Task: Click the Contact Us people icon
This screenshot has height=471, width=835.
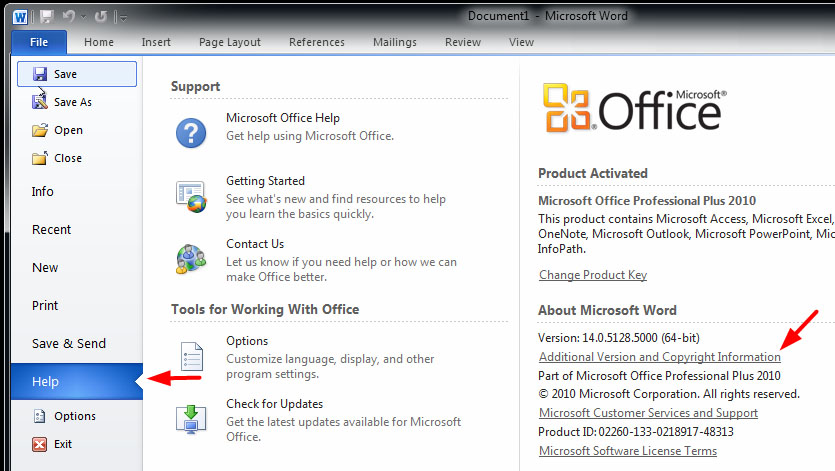Action: point(191,259)
